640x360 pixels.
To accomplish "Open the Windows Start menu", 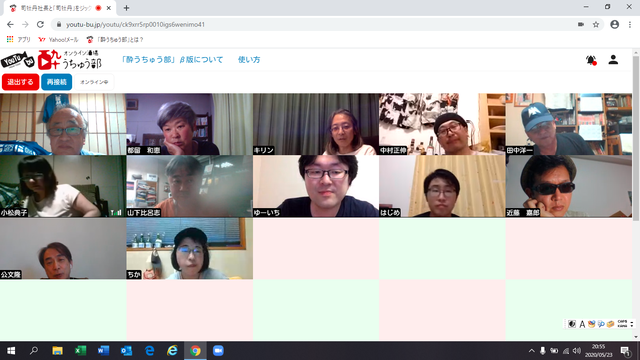I will click(11, 351).
